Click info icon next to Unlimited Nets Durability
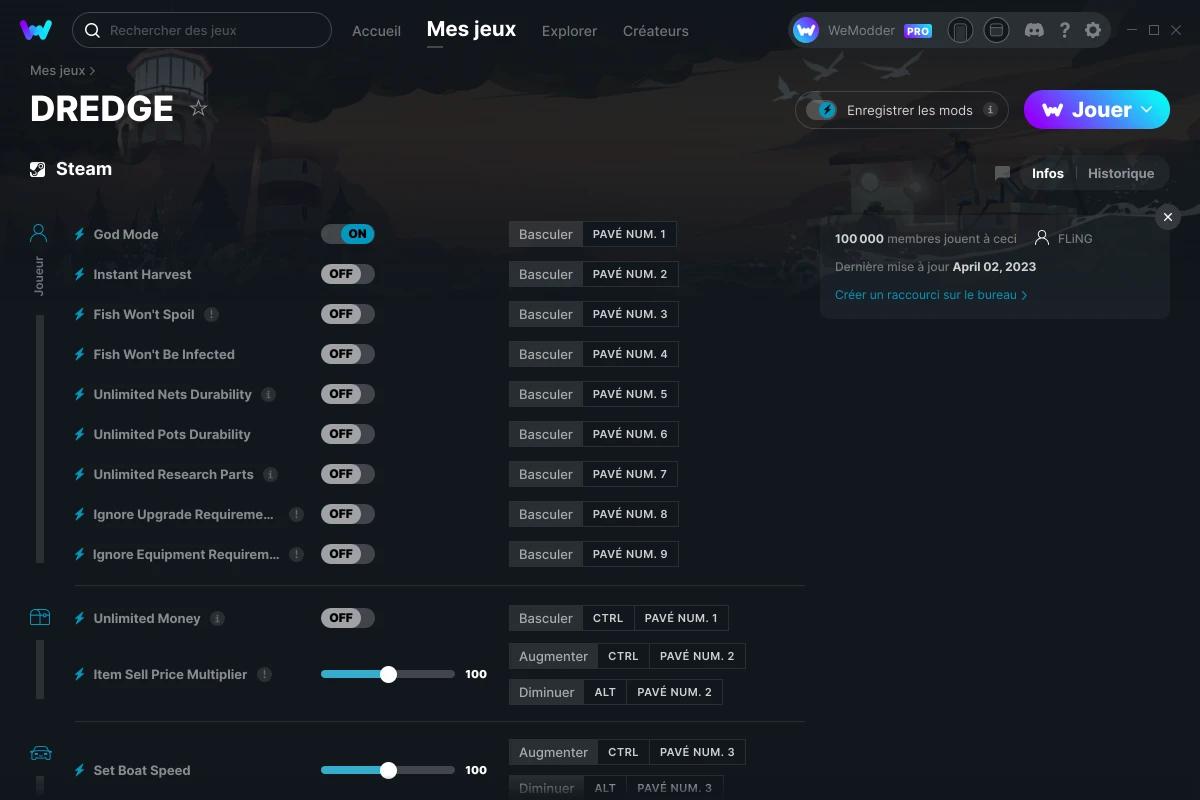 (268, 394)
